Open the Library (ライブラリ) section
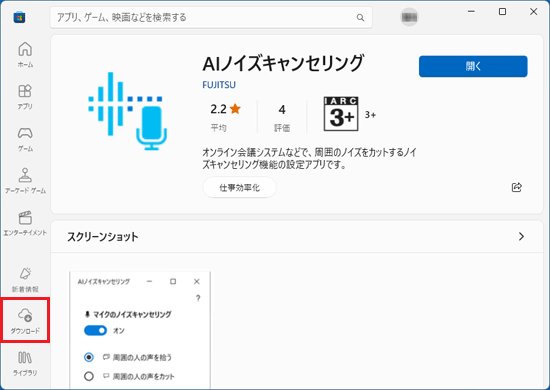Screen dimensions: 550x390 pyautogui.click(x=25, y=363)
